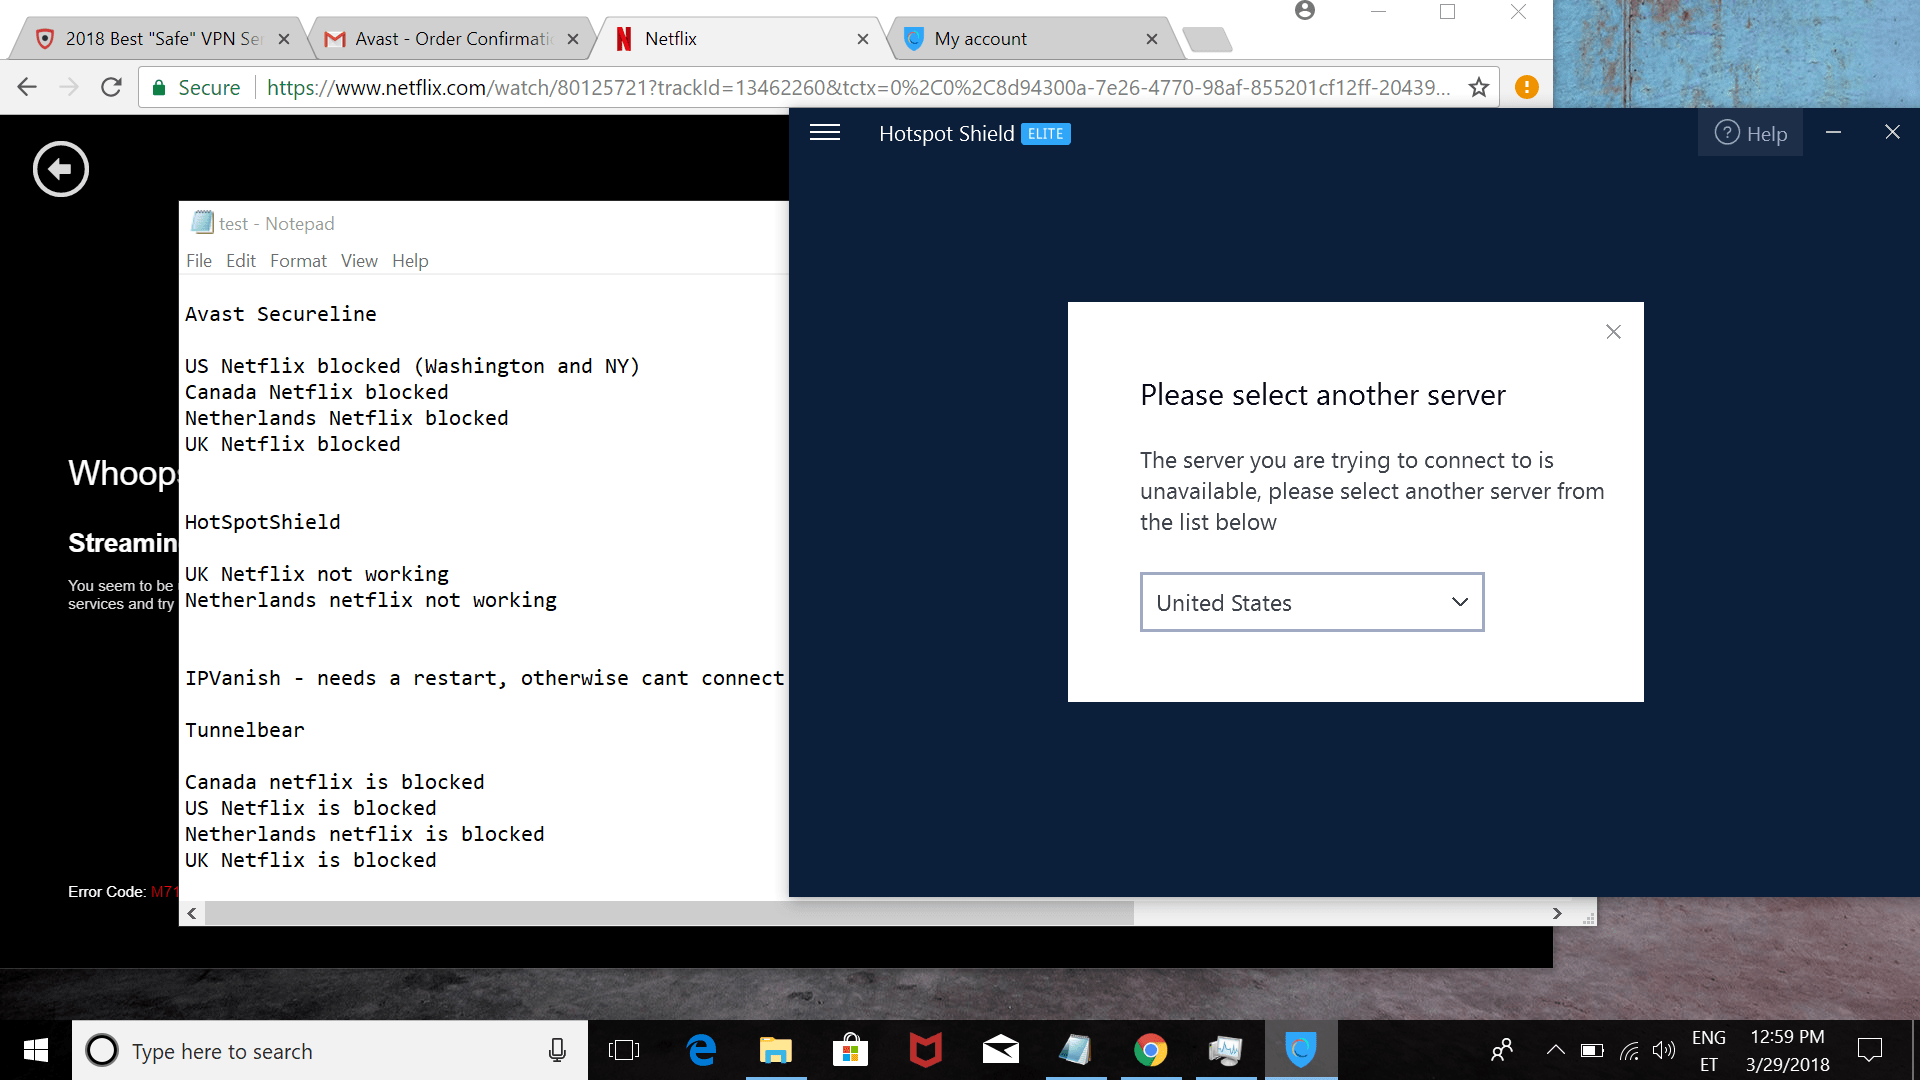1920x1080 pixels.
Task: Launch Microsoft Edge from taskbar
Action: pos(702,1050)
